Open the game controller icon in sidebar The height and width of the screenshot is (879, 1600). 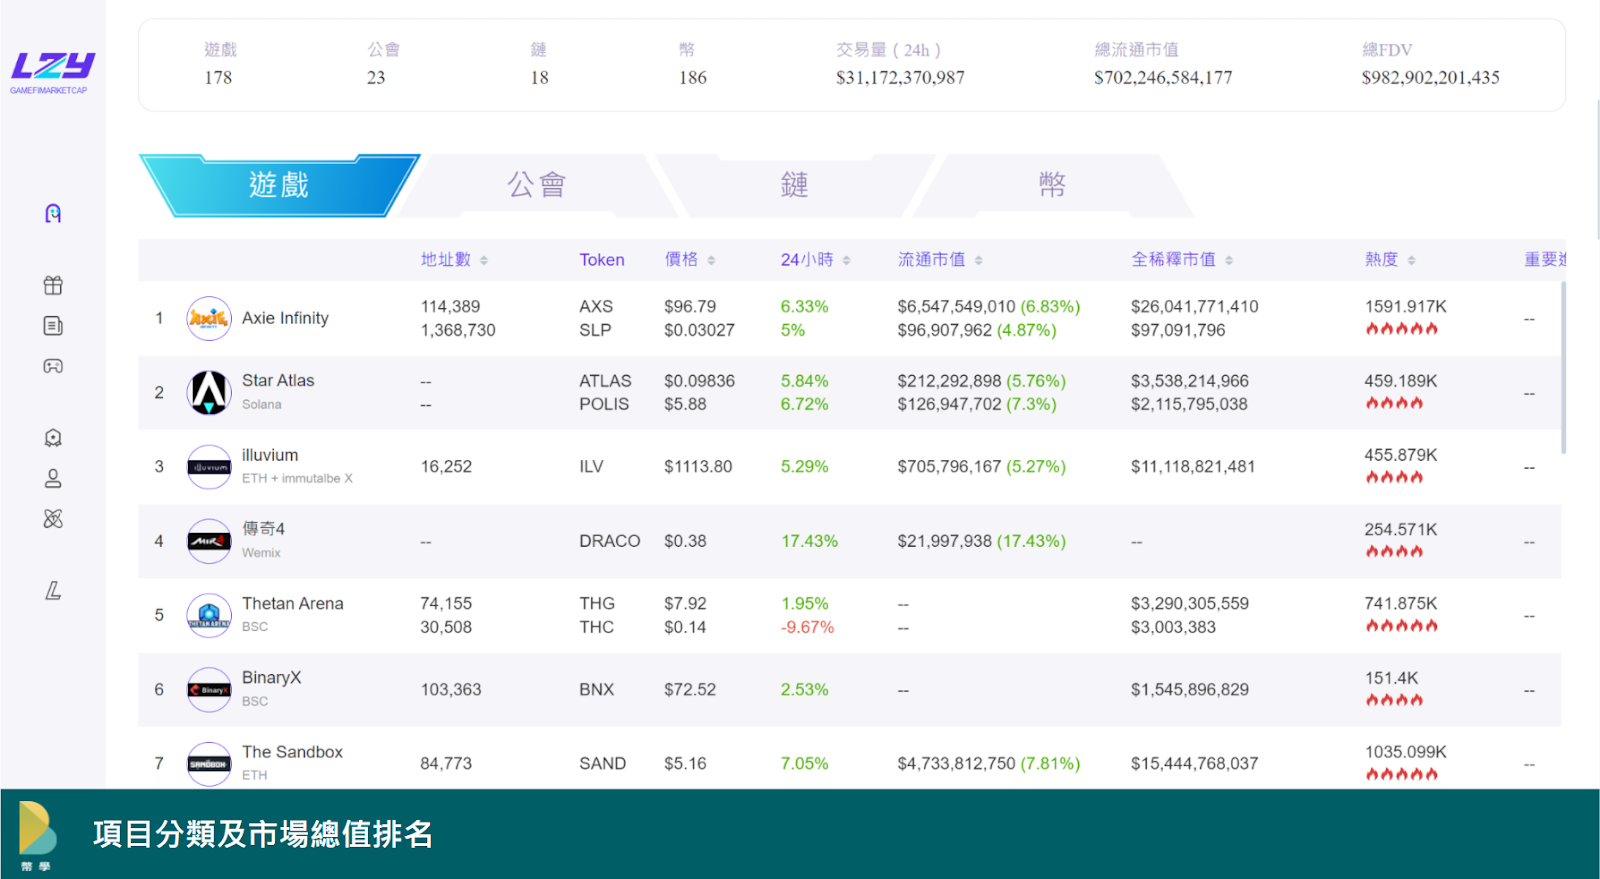click(x=53, y=366)
